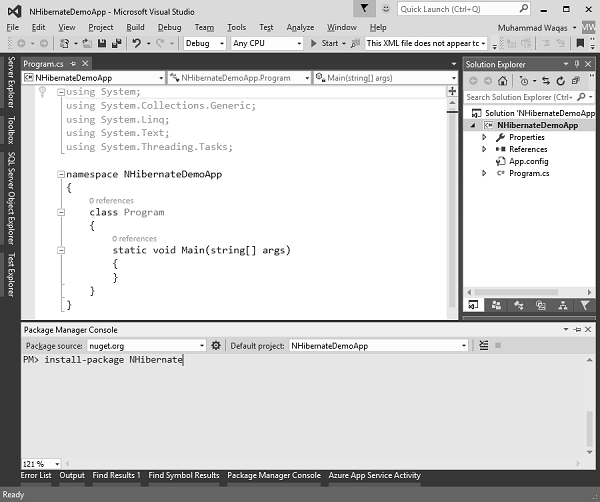Click the editor split window handle
Image resolution: width=600 pixels, height=502 pixels.
(452, 91)
